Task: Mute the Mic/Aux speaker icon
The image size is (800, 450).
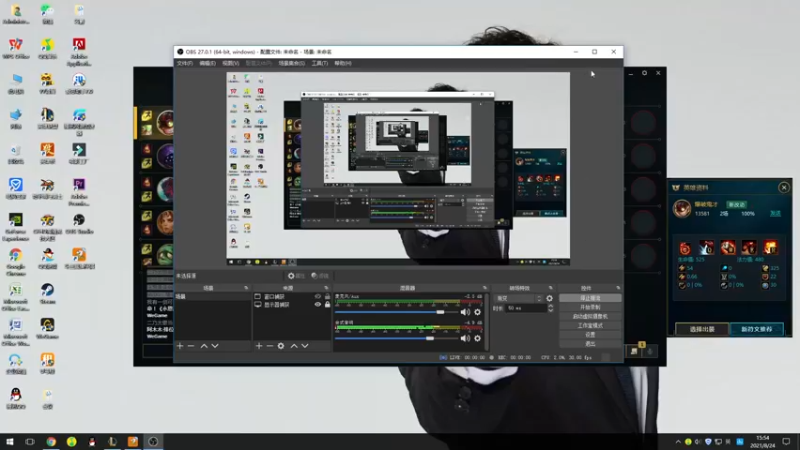Action: pyautogui.click(x=465, y=312)
